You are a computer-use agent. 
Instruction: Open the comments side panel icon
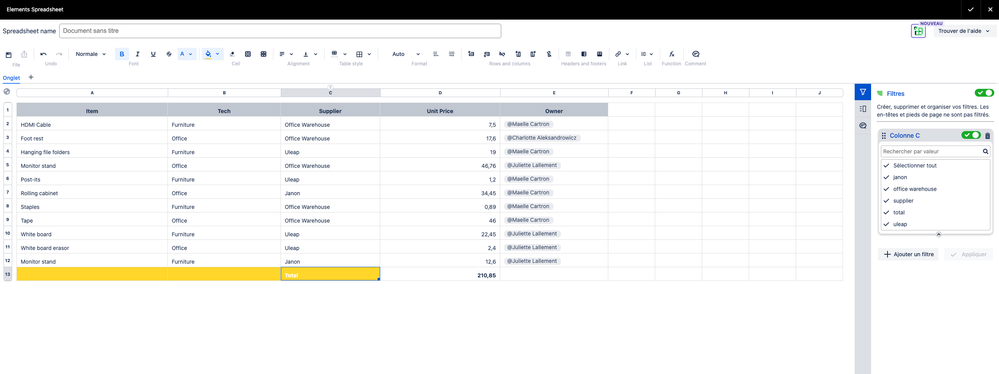point(863,126)
